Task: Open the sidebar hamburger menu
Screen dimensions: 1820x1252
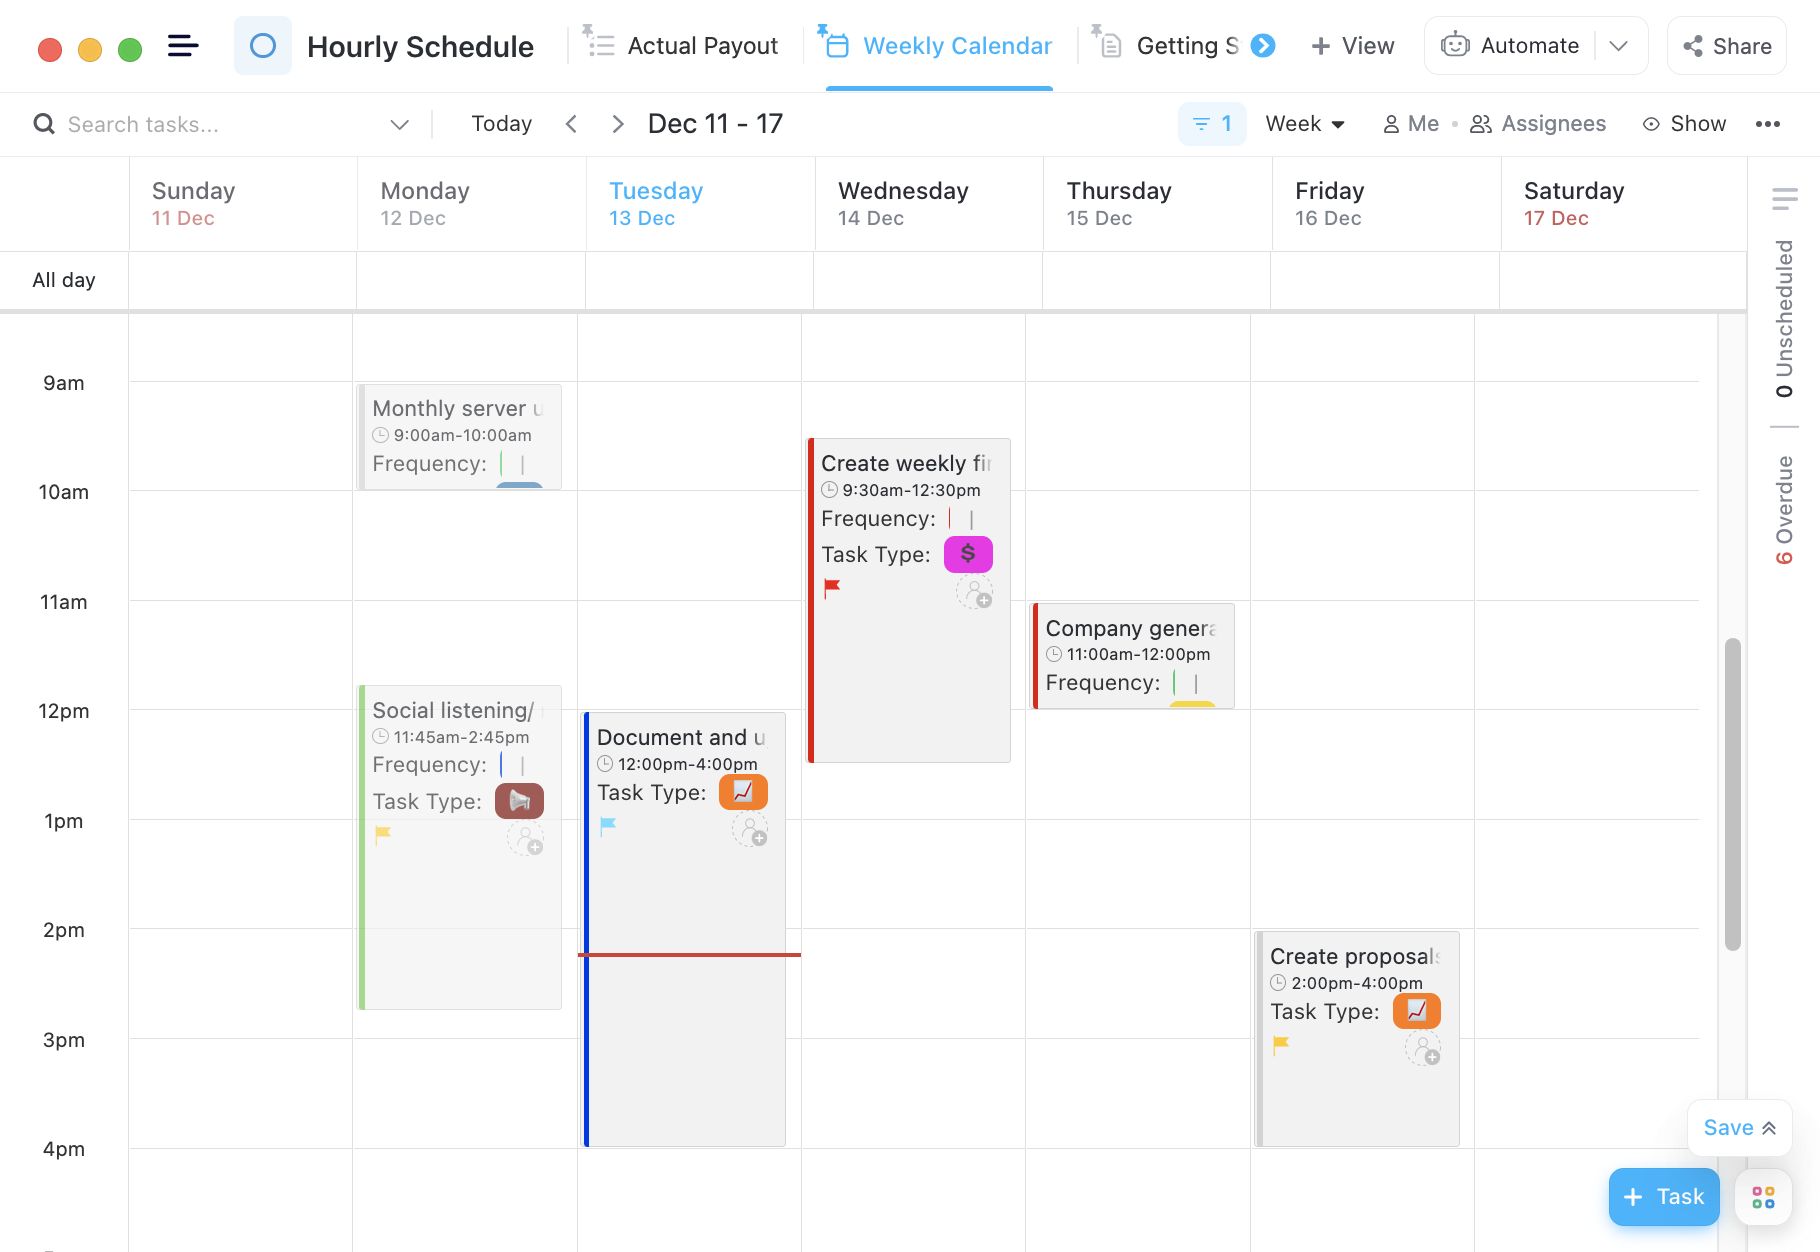Action: pos(182,46)
